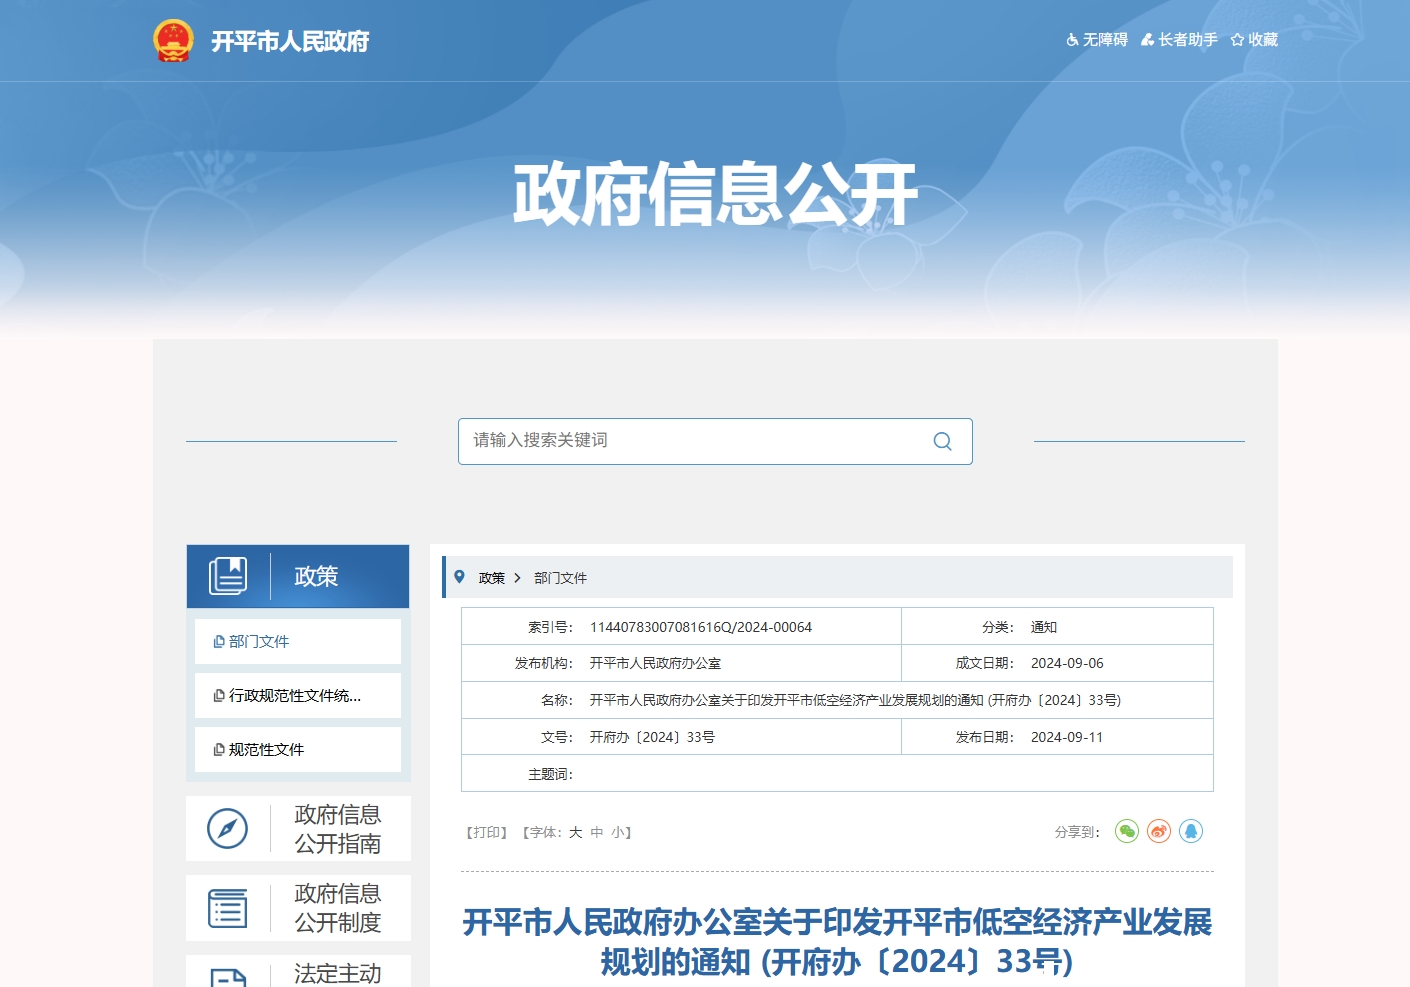Image resolution: width=1410 pixels, height=987 pixels.
Task: Set font size to small (小)
Action: click(x=618, y=832)
